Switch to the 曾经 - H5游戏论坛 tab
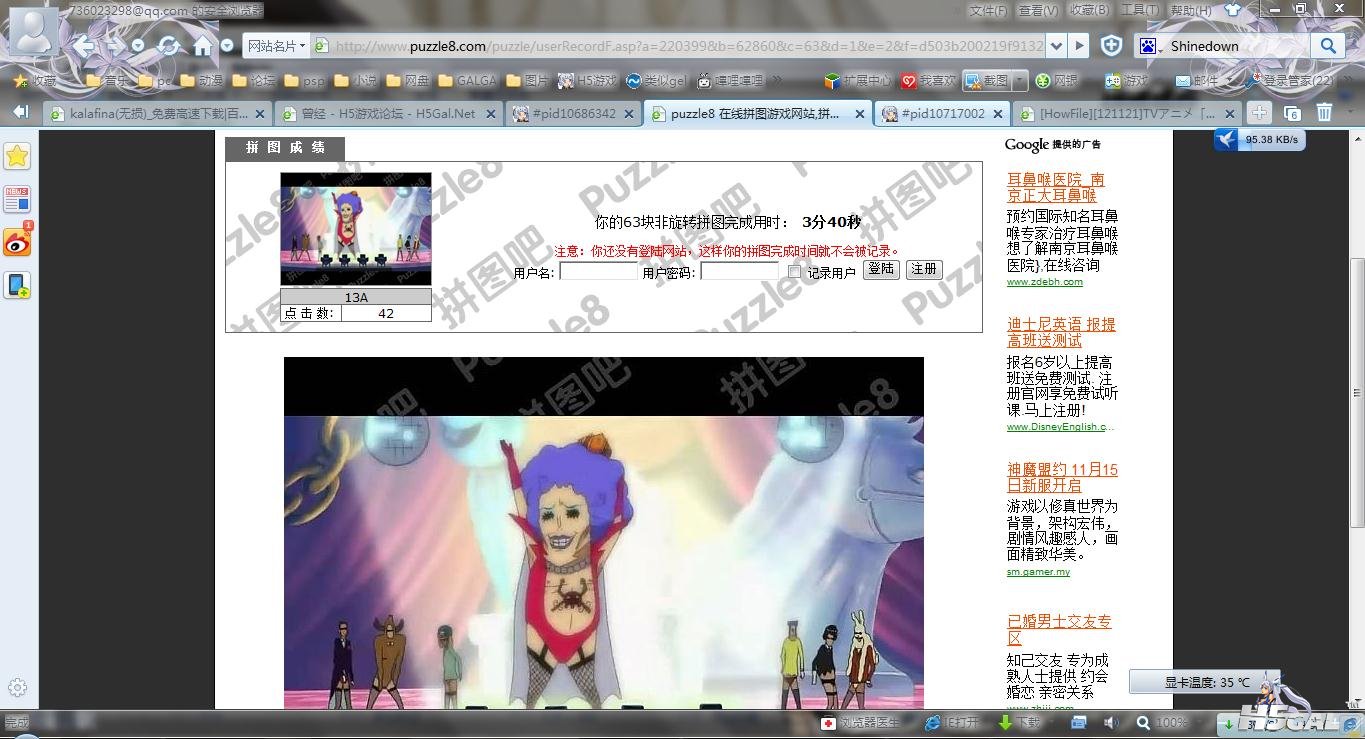 pos(388,113)
